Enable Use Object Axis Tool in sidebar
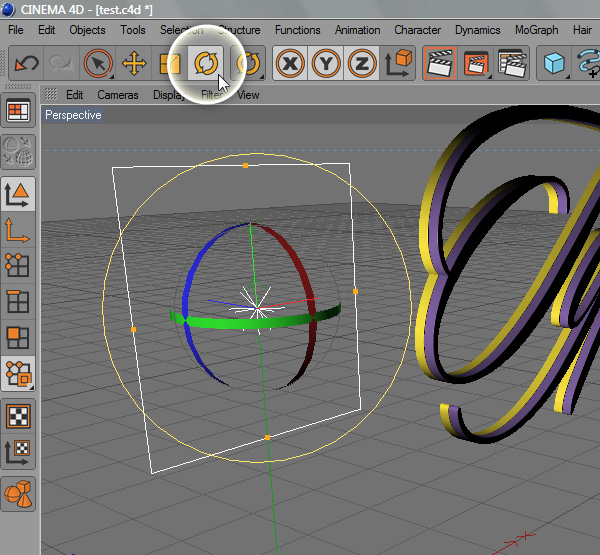600x555 pixels. (18, 229)
